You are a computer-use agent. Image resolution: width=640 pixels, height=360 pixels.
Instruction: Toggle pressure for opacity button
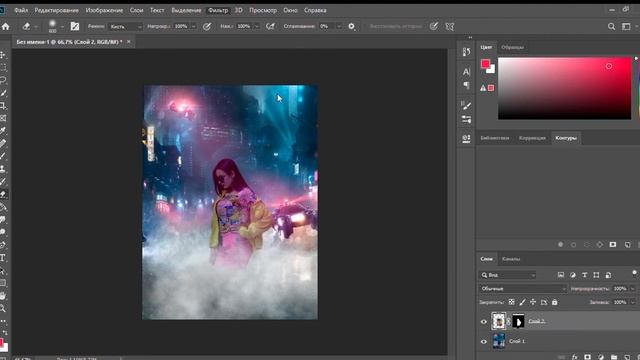(x=207, y=27)
